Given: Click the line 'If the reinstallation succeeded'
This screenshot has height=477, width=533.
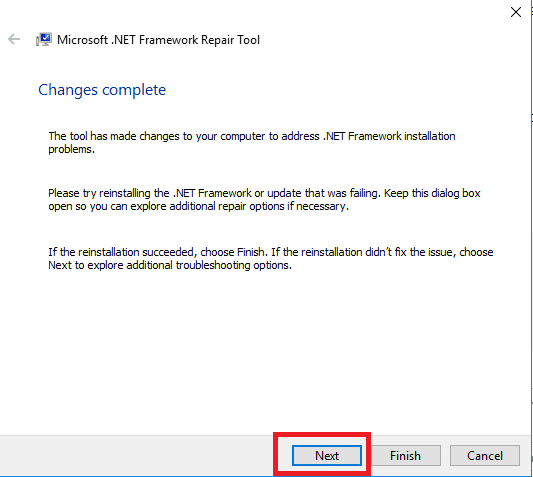Looking at the screenshot, I should pos(271,252).
